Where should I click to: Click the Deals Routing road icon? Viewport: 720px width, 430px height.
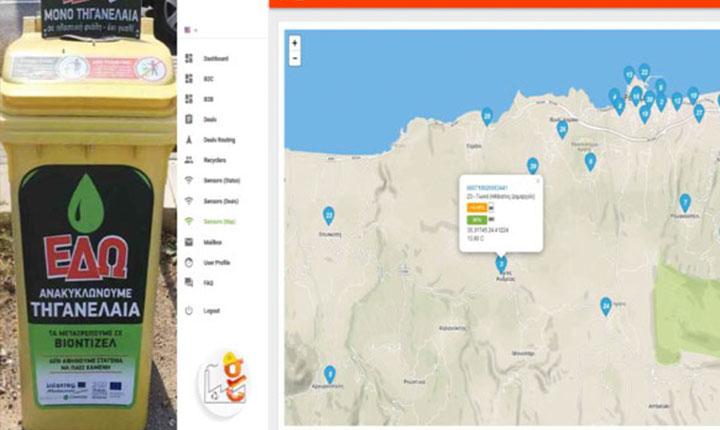click(189, 140)
